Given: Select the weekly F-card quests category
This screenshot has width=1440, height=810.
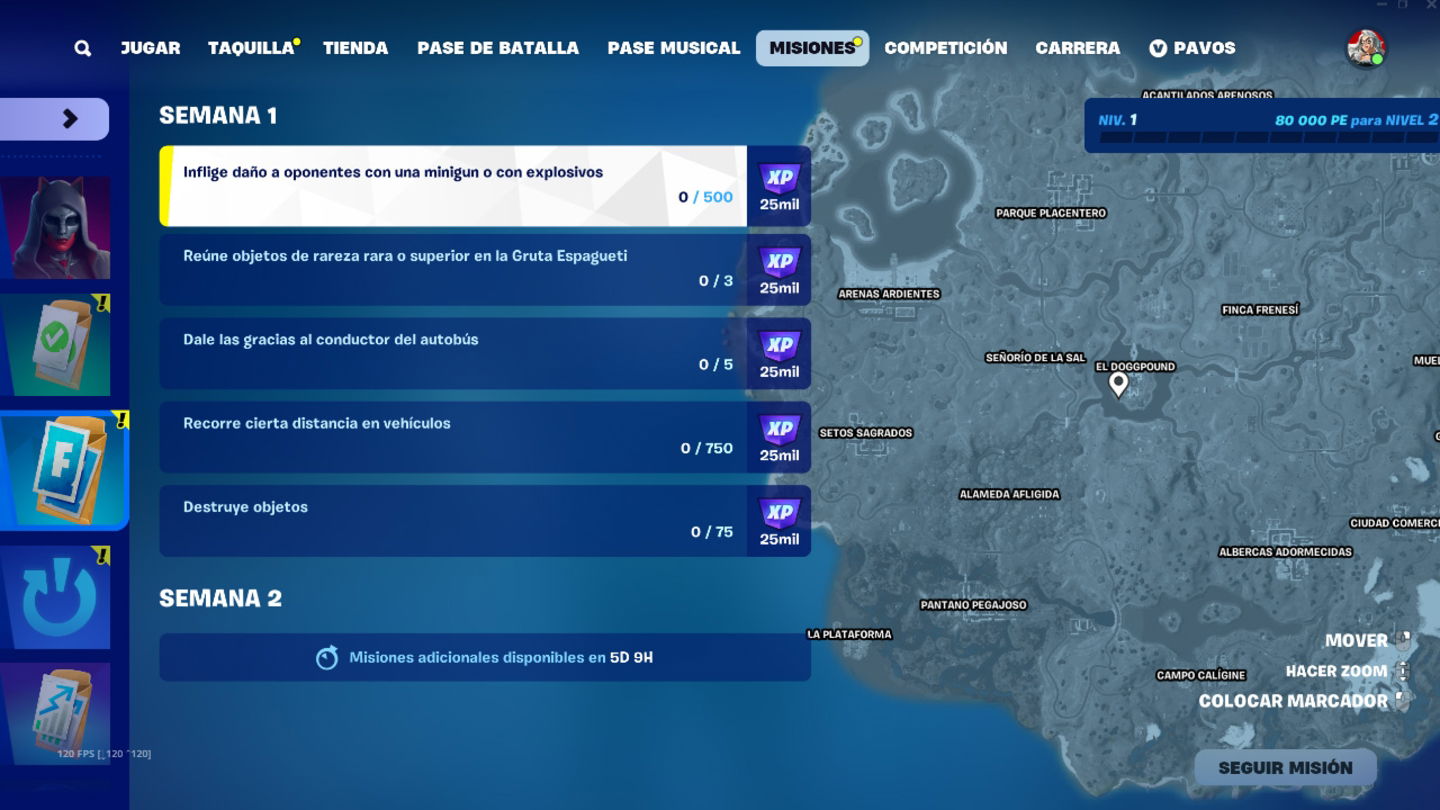Looking at the screenshot, I should (64, 471).
